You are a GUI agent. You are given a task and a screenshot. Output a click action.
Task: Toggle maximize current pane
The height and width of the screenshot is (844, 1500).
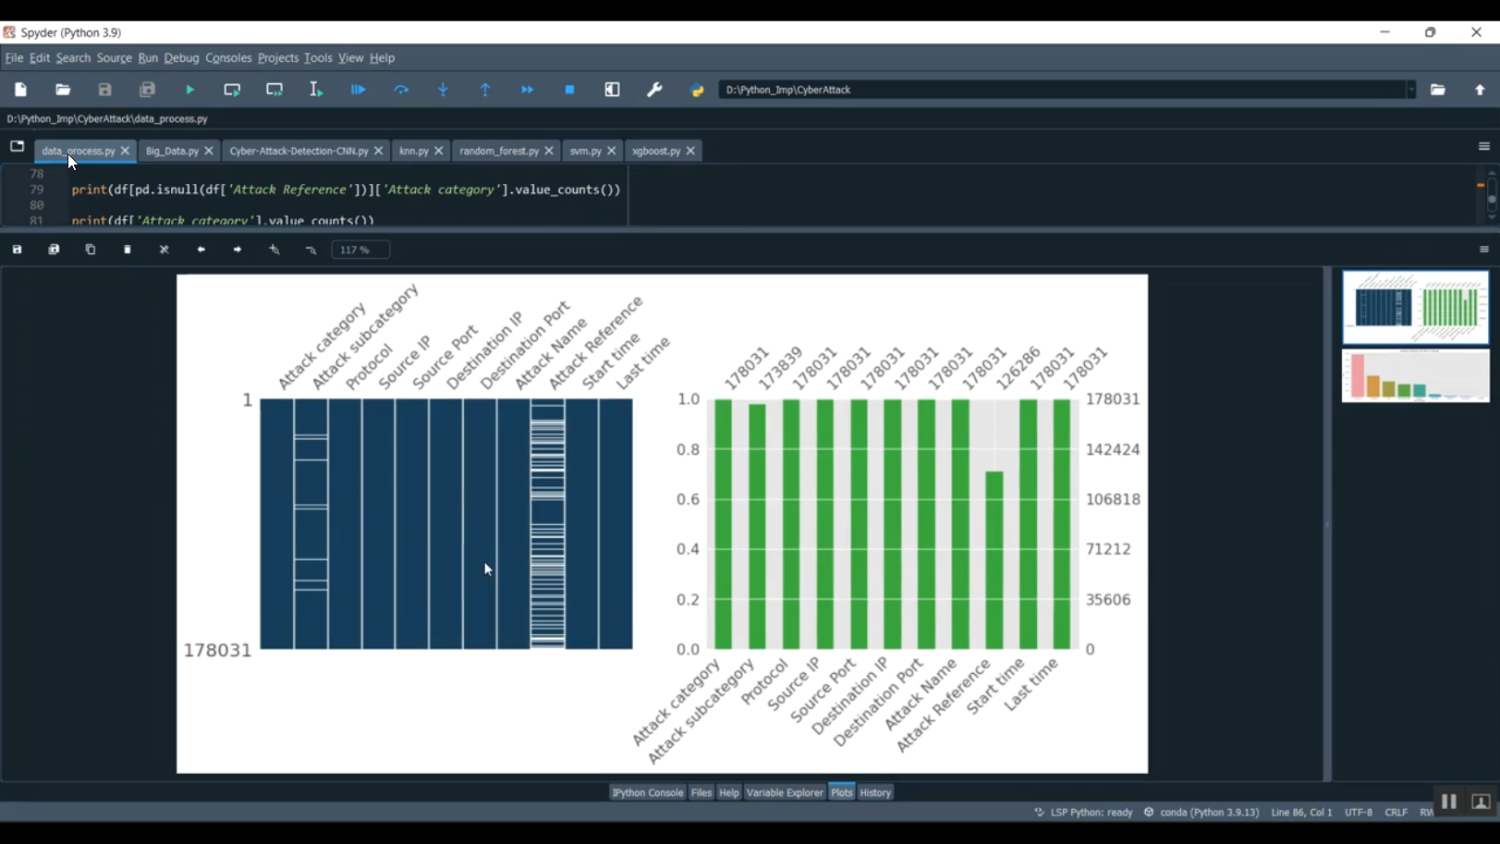pos(612,90)
